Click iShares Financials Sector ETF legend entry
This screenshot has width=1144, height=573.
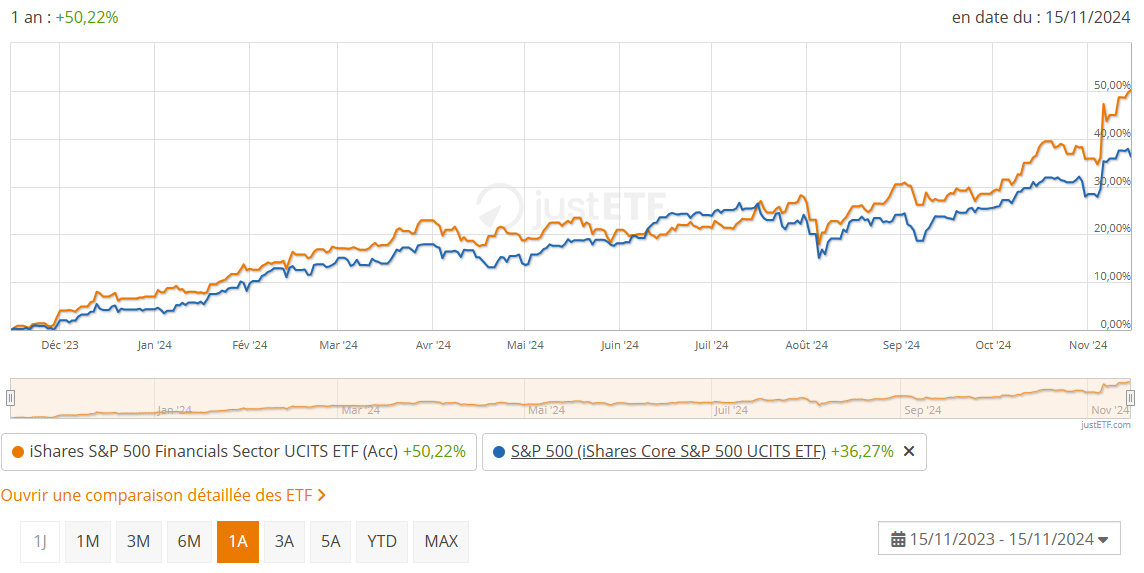click(239, 452)
